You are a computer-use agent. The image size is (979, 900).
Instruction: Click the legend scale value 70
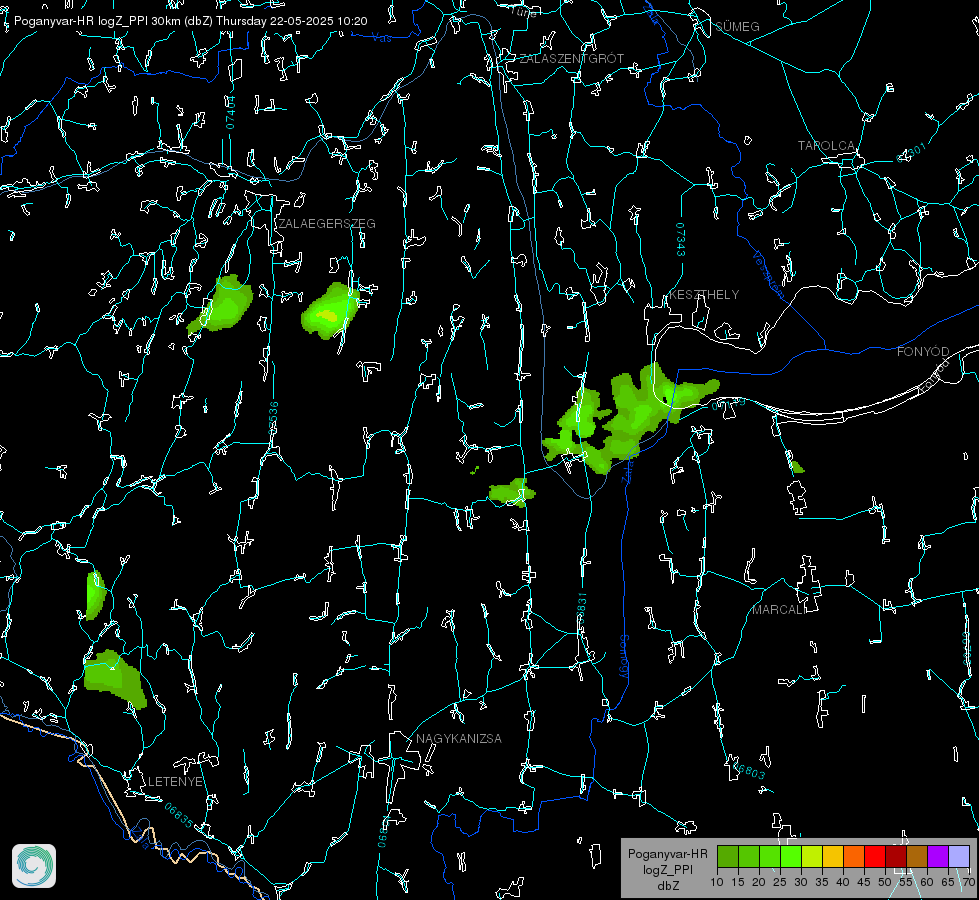(x=969, y=882)
